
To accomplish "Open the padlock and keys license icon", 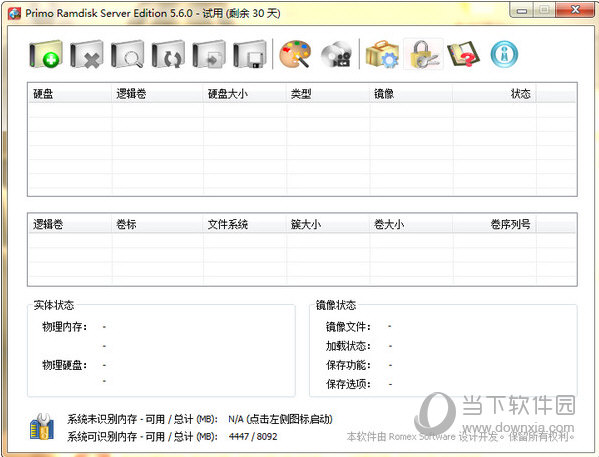I will [424, 55].
